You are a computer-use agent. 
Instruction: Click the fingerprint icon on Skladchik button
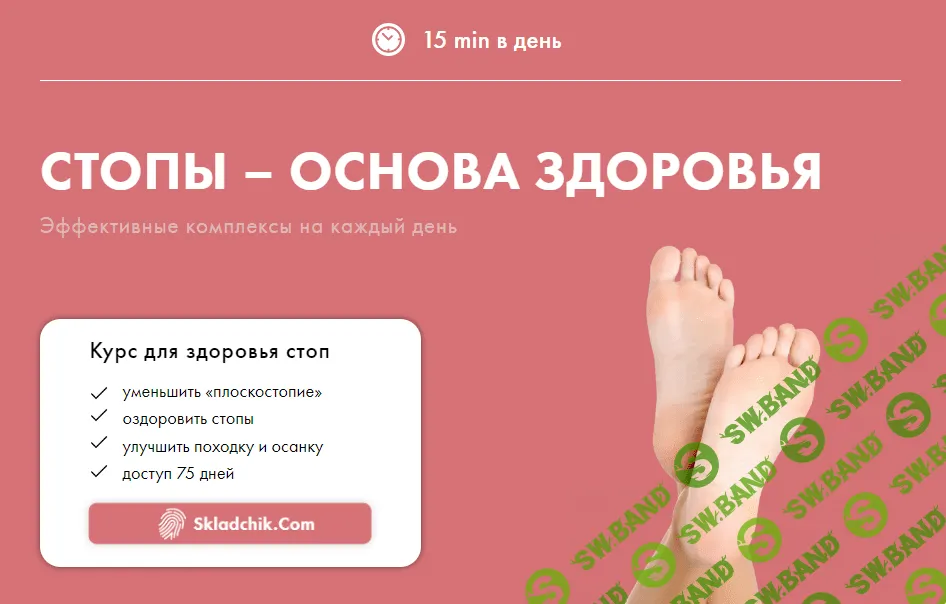point(172,524)
